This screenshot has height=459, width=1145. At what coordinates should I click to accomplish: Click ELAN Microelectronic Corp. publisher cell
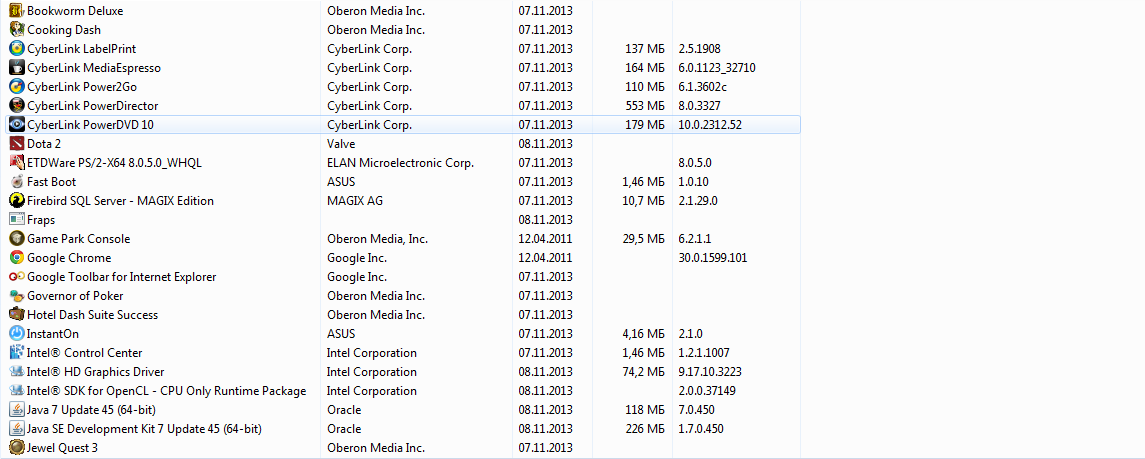[400, 163]
